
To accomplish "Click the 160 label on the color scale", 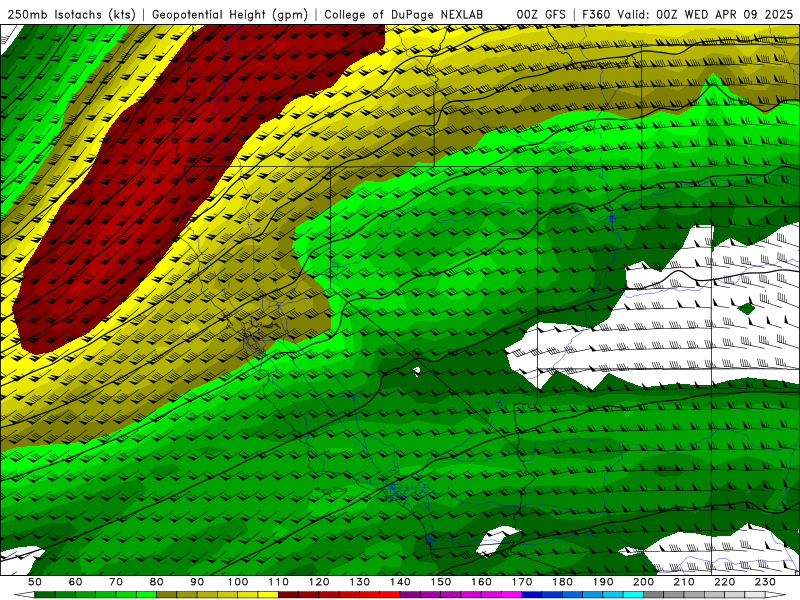I will point(481,582).
